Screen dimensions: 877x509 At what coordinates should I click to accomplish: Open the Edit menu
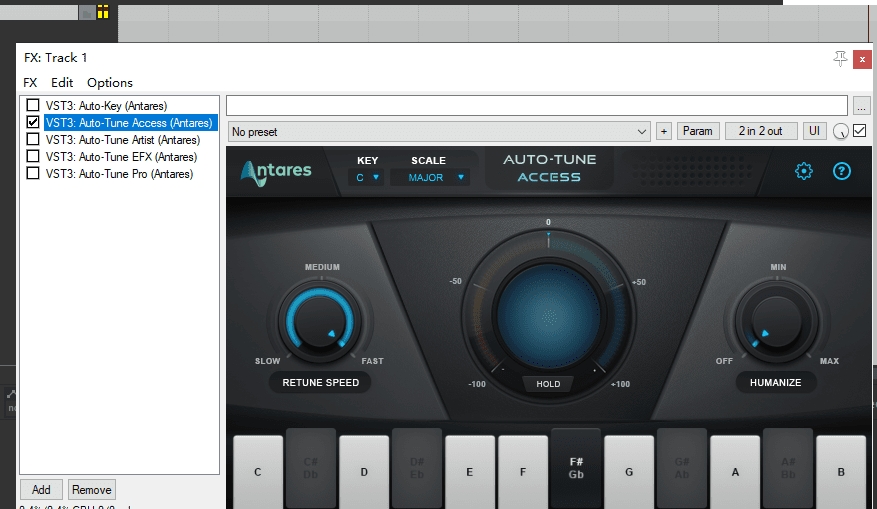coord(62,82)
